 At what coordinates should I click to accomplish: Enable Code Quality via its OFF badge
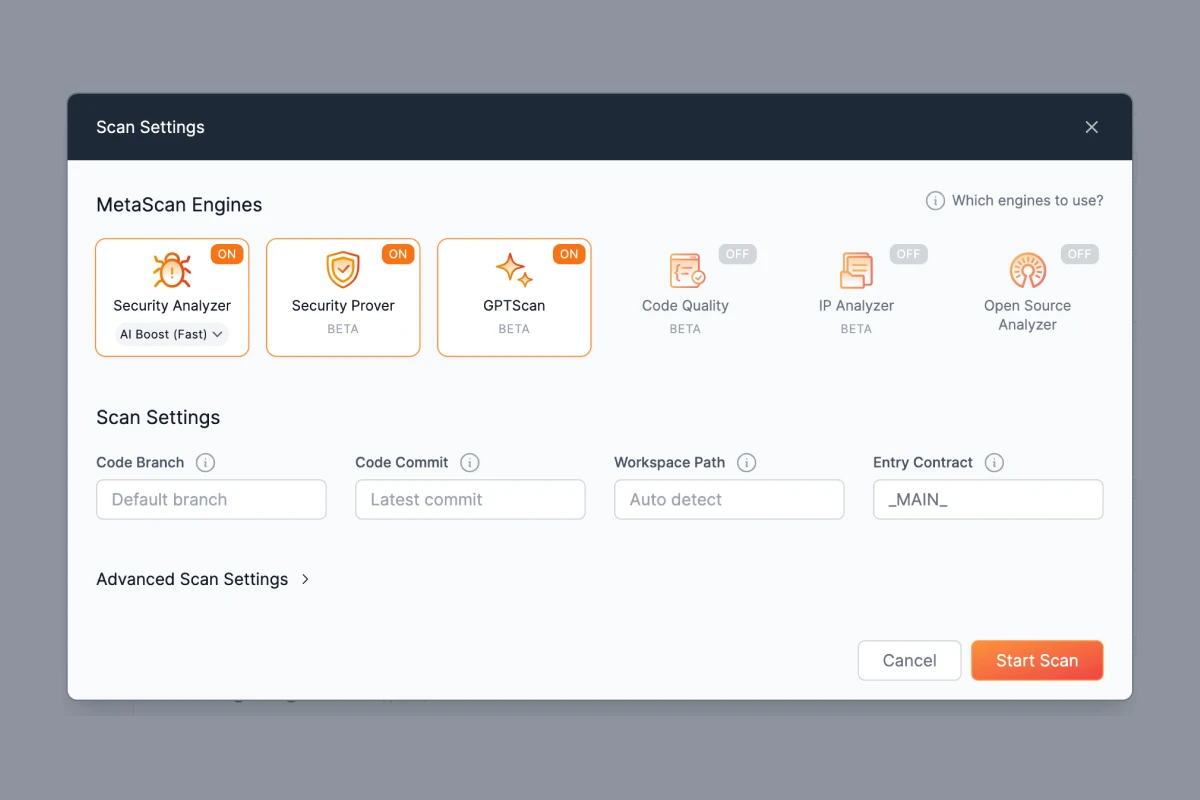coord(737,254)
